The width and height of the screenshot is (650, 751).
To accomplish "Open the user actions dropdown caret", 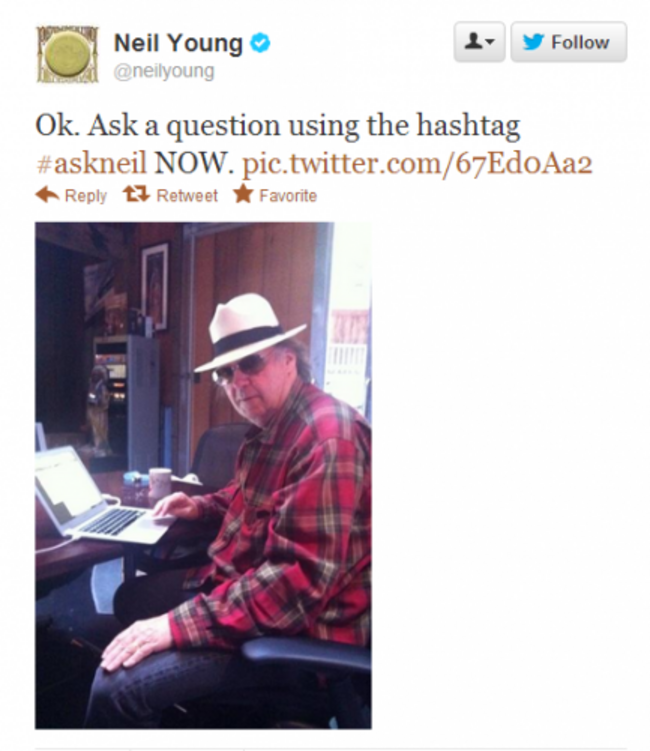I will click(x=490, y=42).
